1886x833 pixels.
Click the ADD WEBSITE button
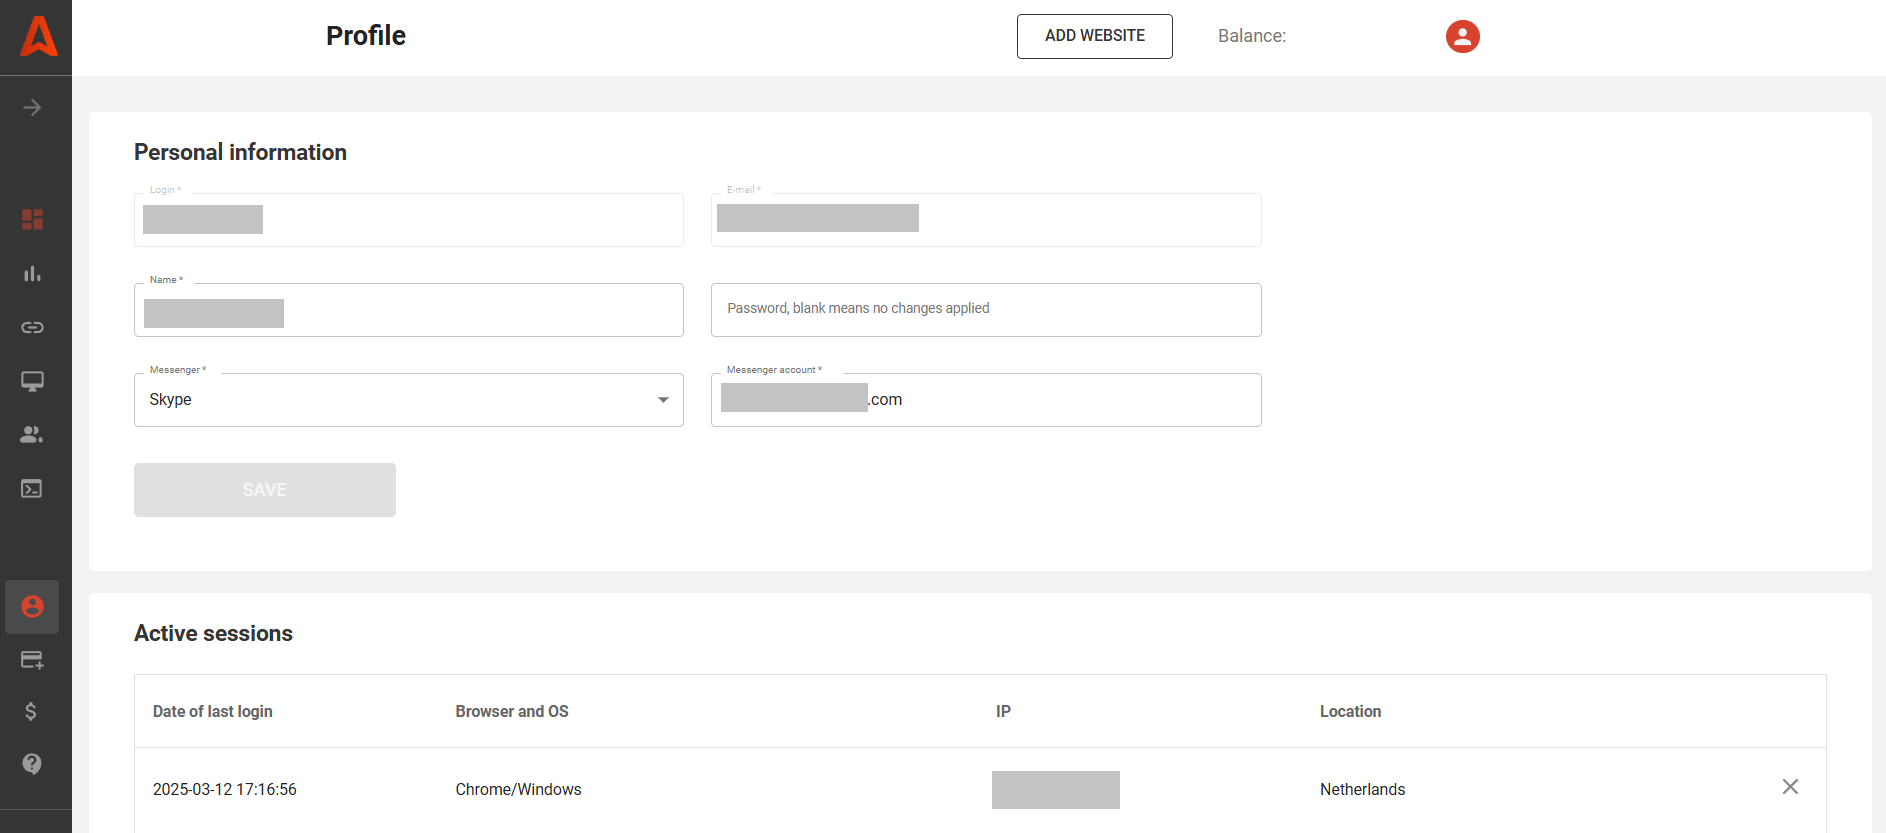point(1094,36)
